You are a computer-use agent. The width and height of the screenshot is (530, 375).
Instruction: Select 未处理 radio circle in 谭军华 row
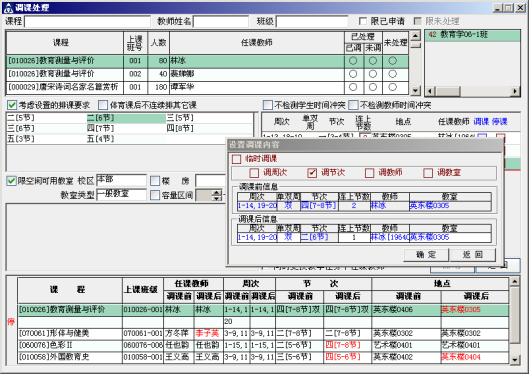point(392,87)
